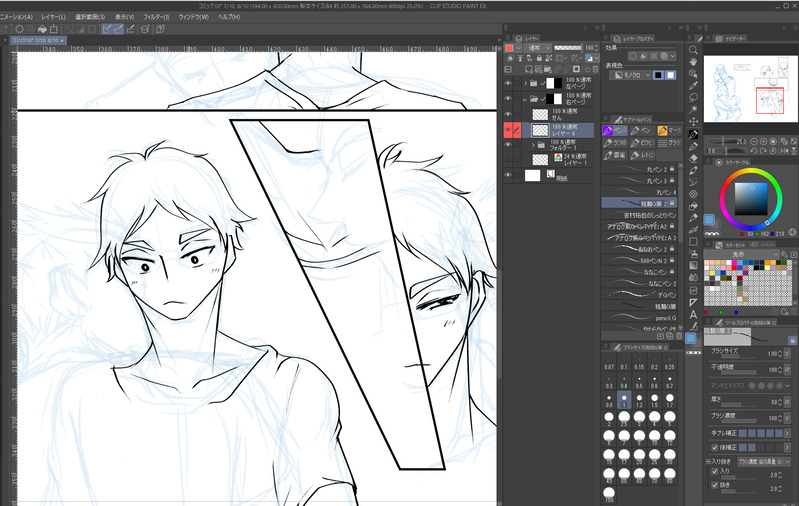Select the Lasso selection tool
The width and height of the screenshot is (799, 506).
click(x=693, y=97)
